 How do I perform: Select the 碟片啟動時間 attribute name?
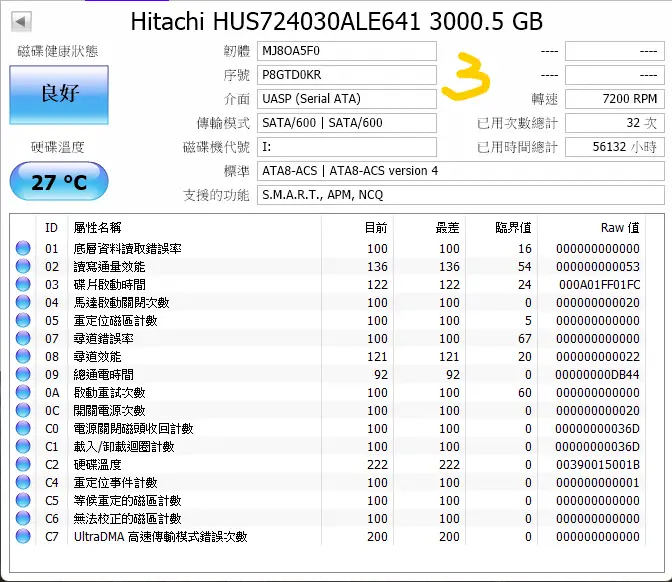[109, 285]
